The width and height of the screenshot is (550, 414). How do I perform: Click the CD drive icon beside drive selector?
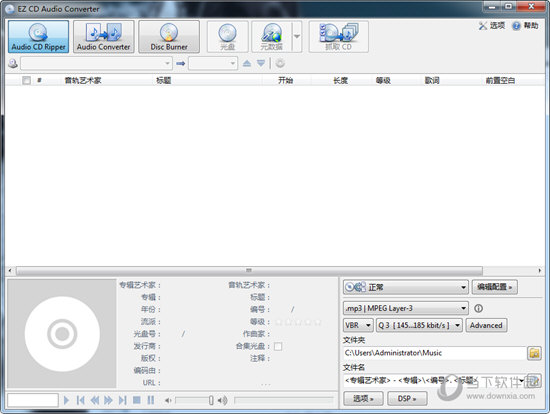click(x=13, y=64)
